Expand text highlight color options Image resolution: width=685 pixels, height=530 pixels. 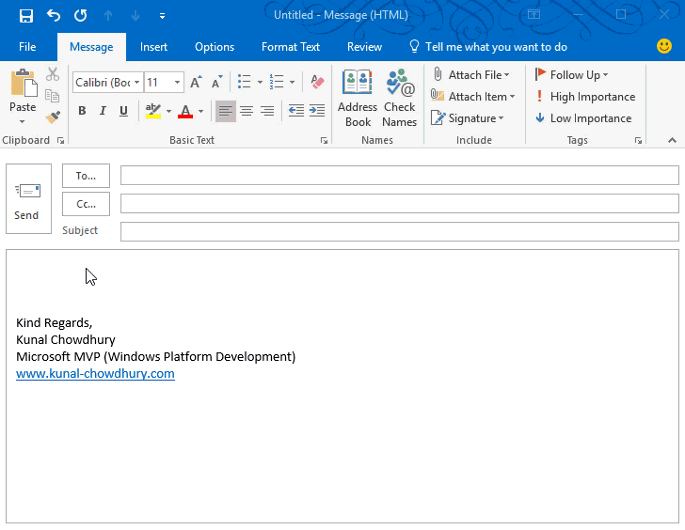click(x=169, y=111)
